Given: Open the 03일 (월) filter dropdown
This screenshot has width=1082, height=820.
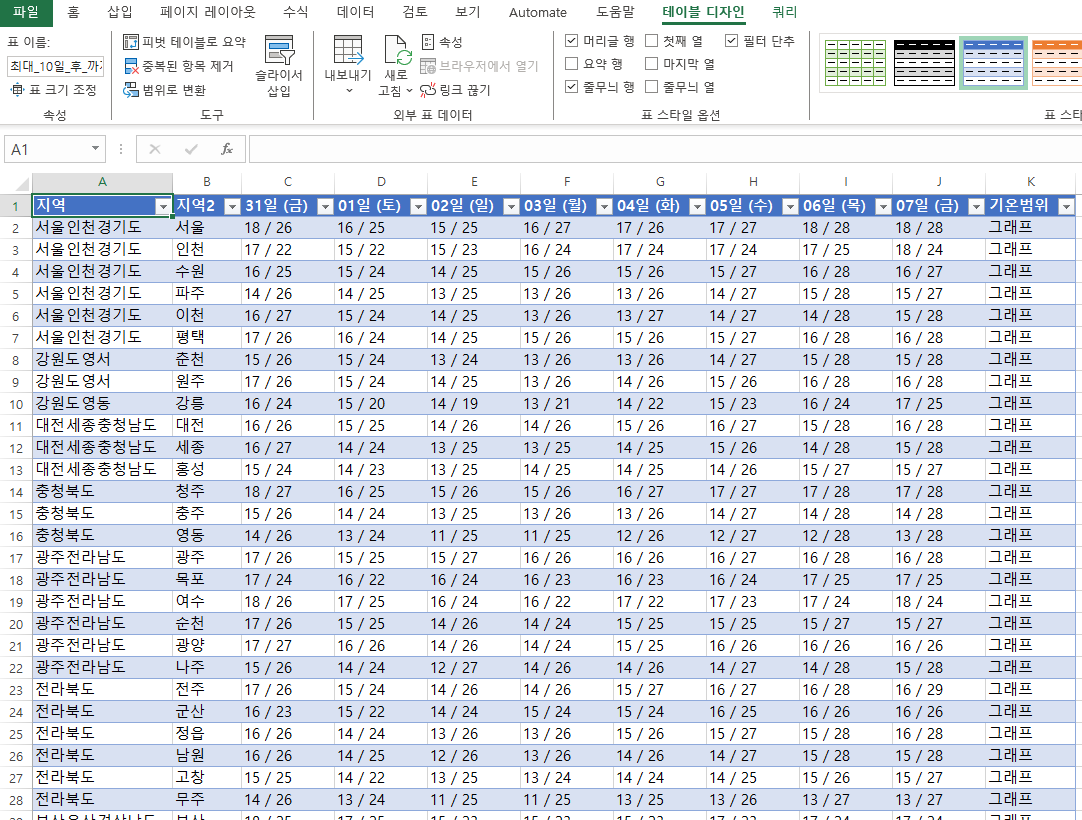Looking at the screenshot, I should pyautogui.click(x=604, y=206).
